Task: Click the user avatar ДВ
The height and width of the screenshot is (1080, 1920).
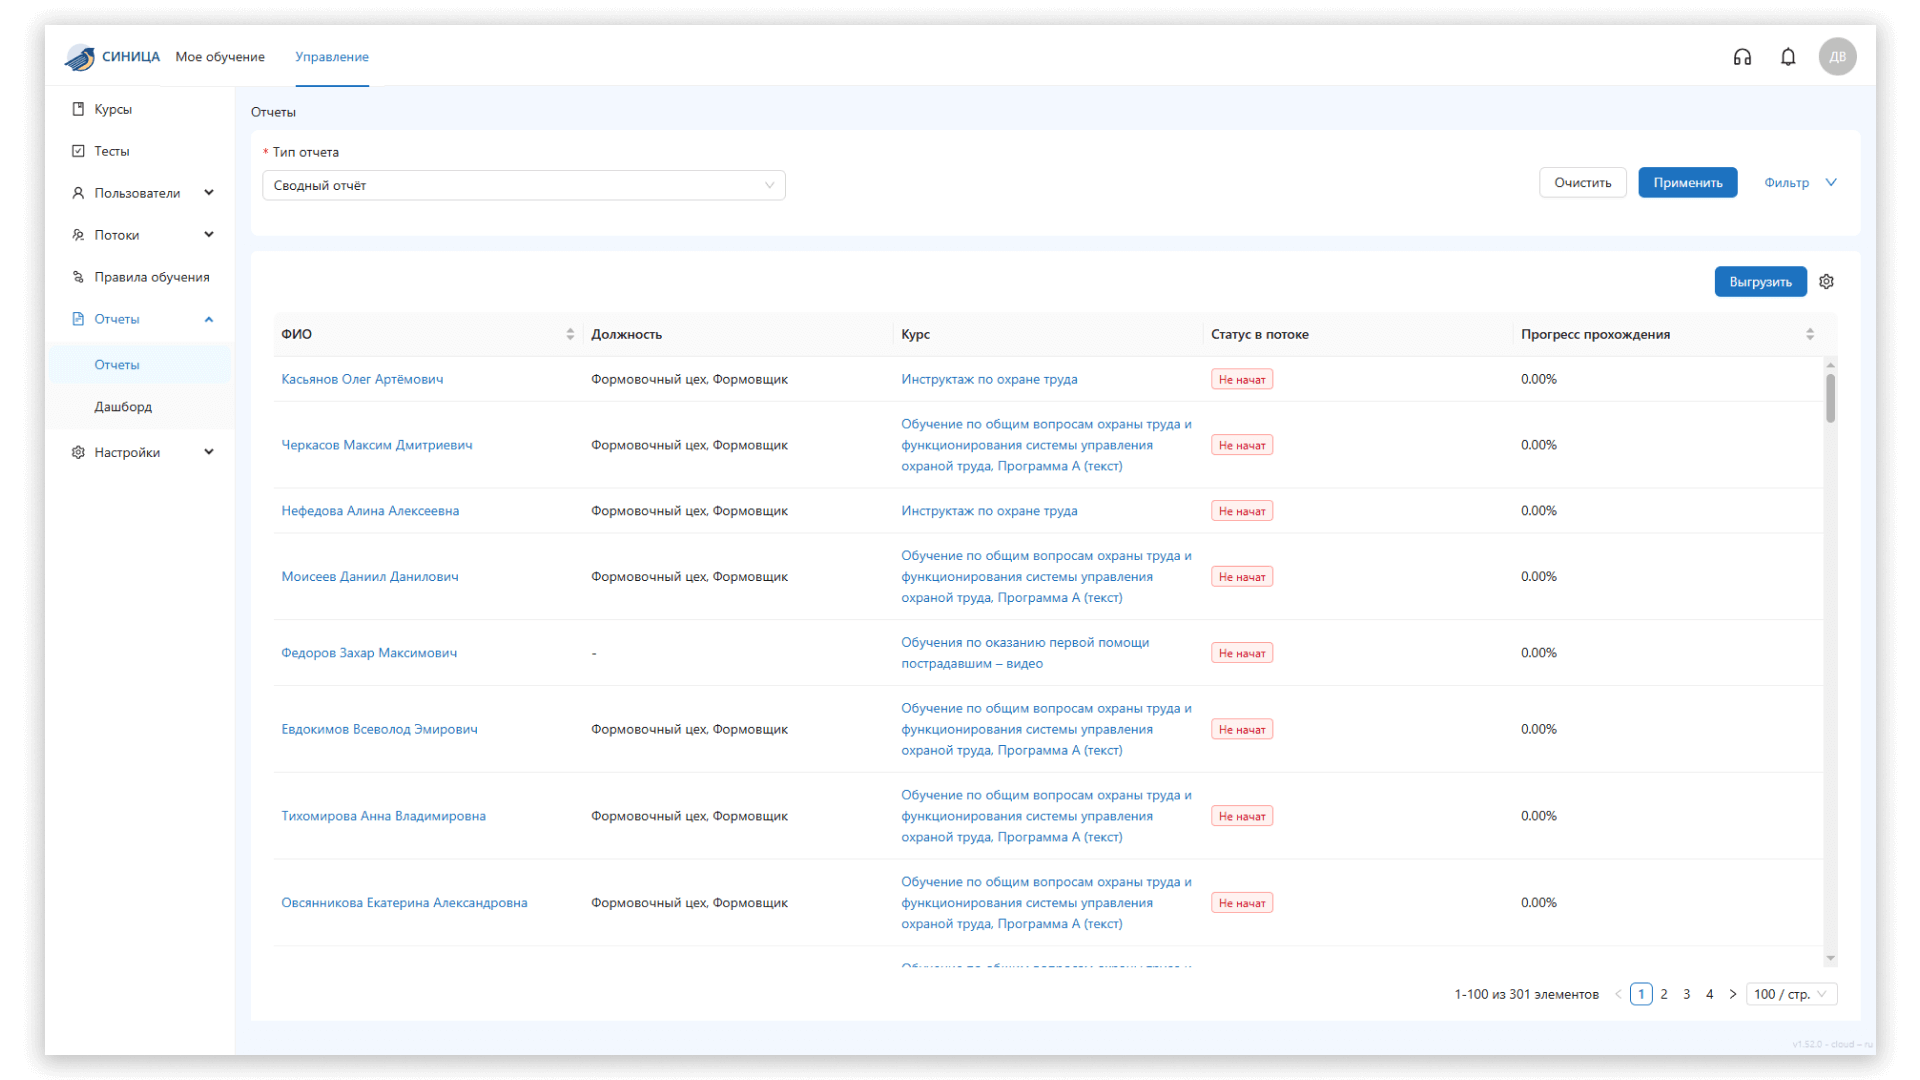Action: point(1837,57)
